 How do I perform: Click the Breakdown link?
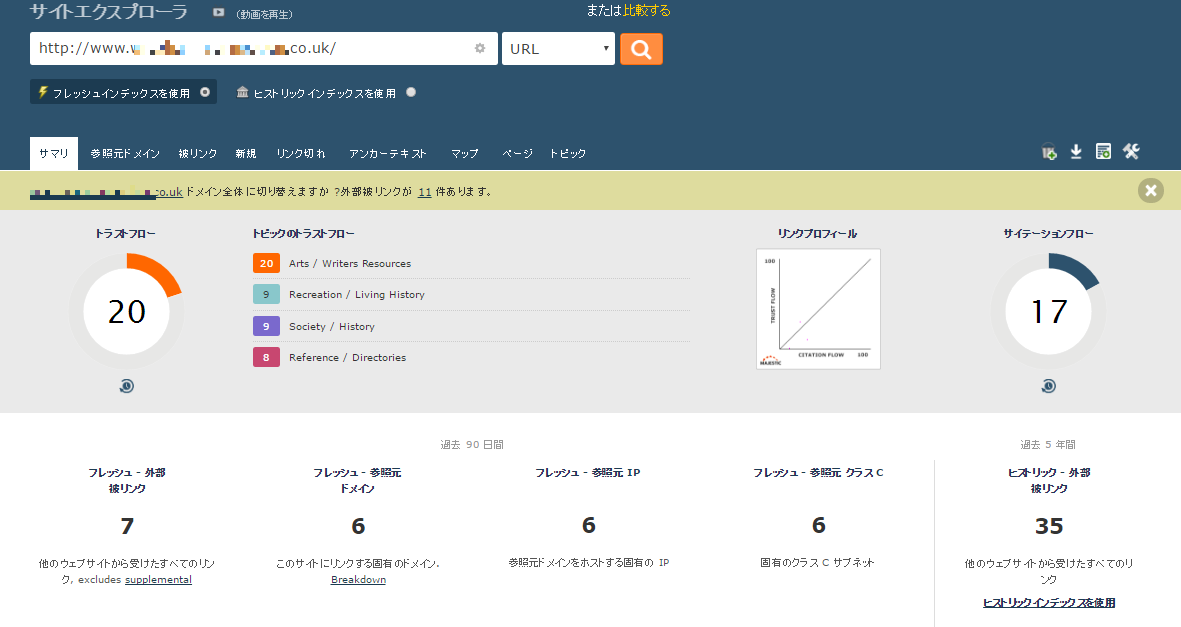(358, 580)
